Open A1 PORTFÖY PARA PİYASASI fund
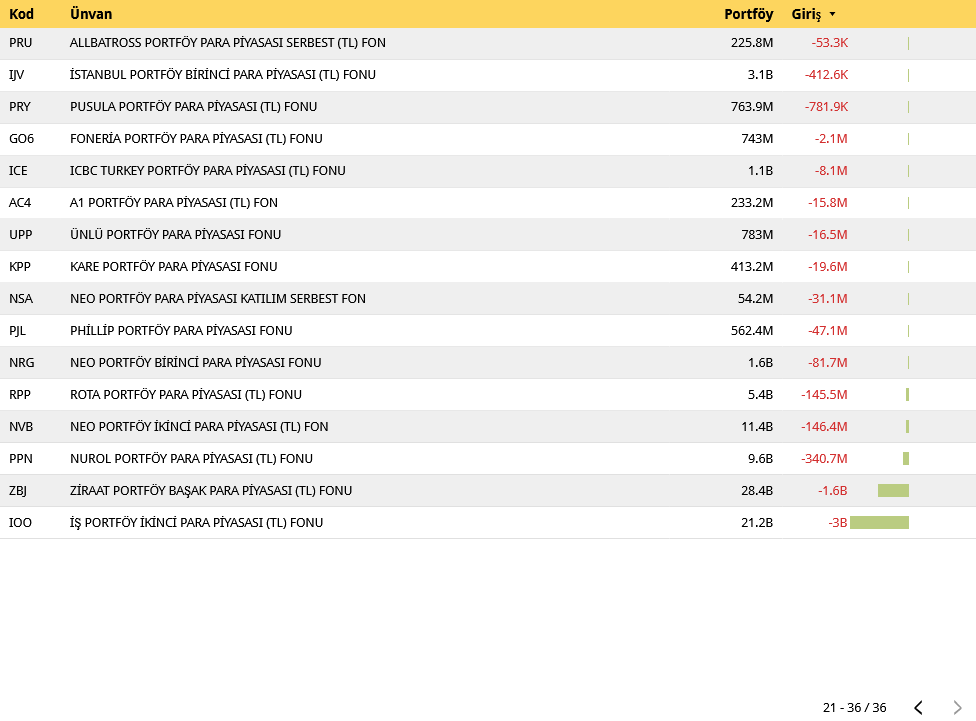The width and height of the screenshot is (976, 721). (x=174, y=202)
